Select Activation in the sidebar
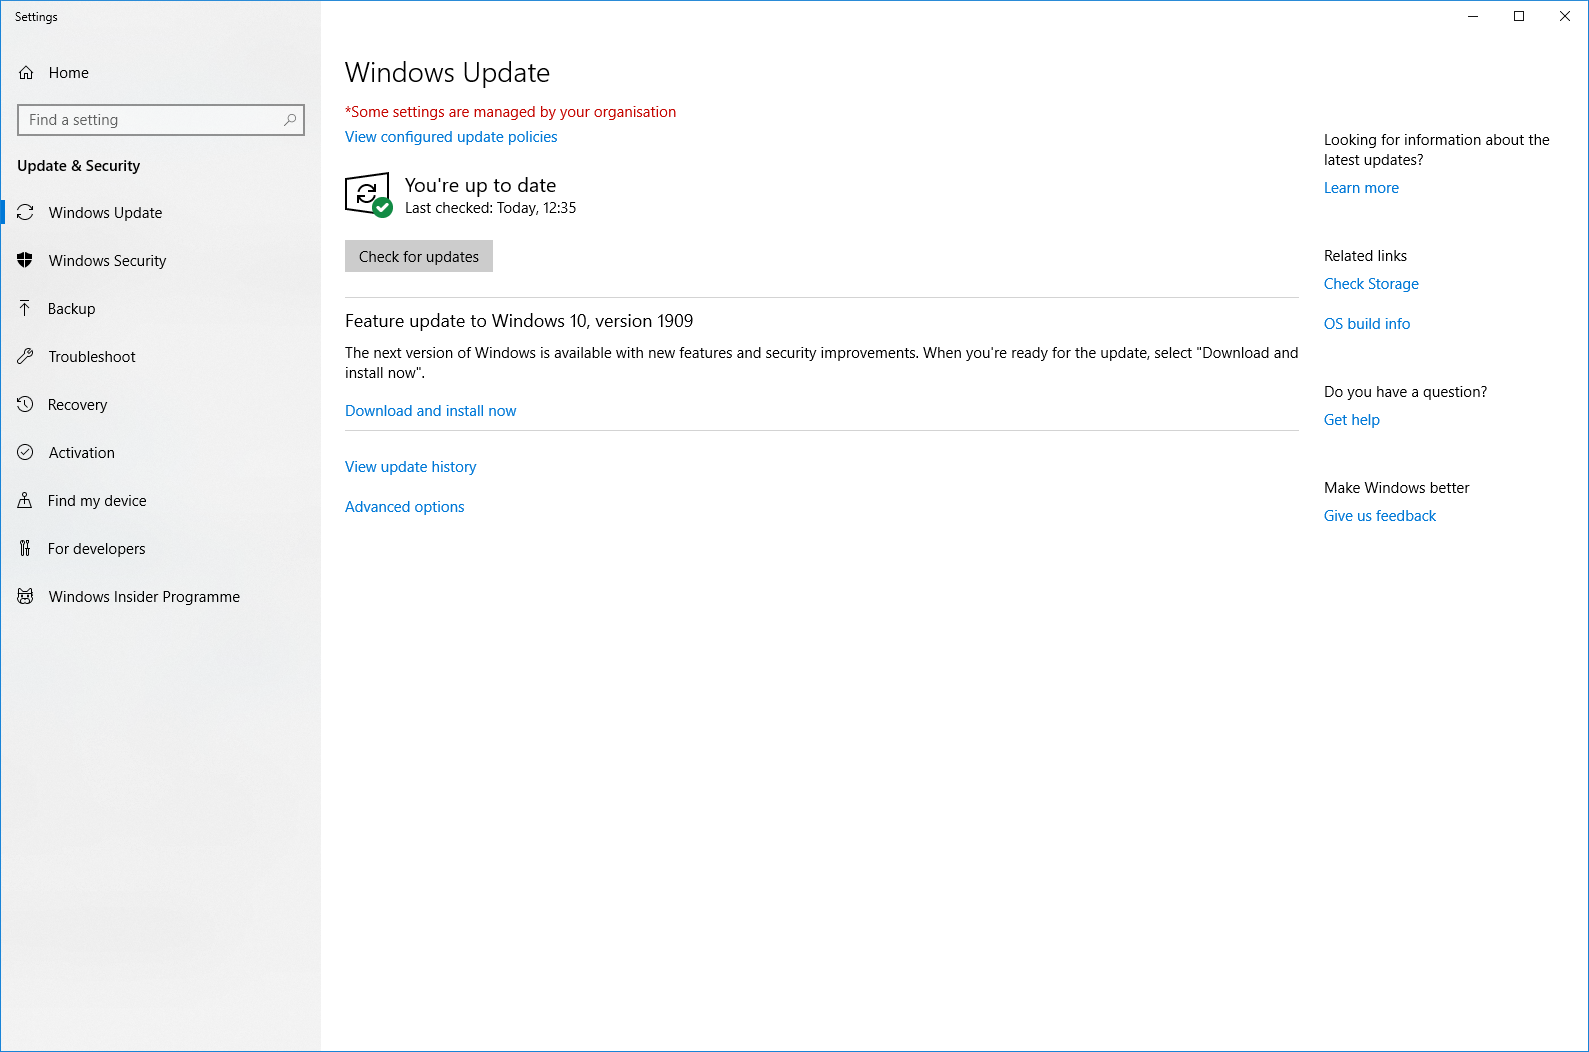This screenshot has height=1052, width=1589. (x=160, y=453)
